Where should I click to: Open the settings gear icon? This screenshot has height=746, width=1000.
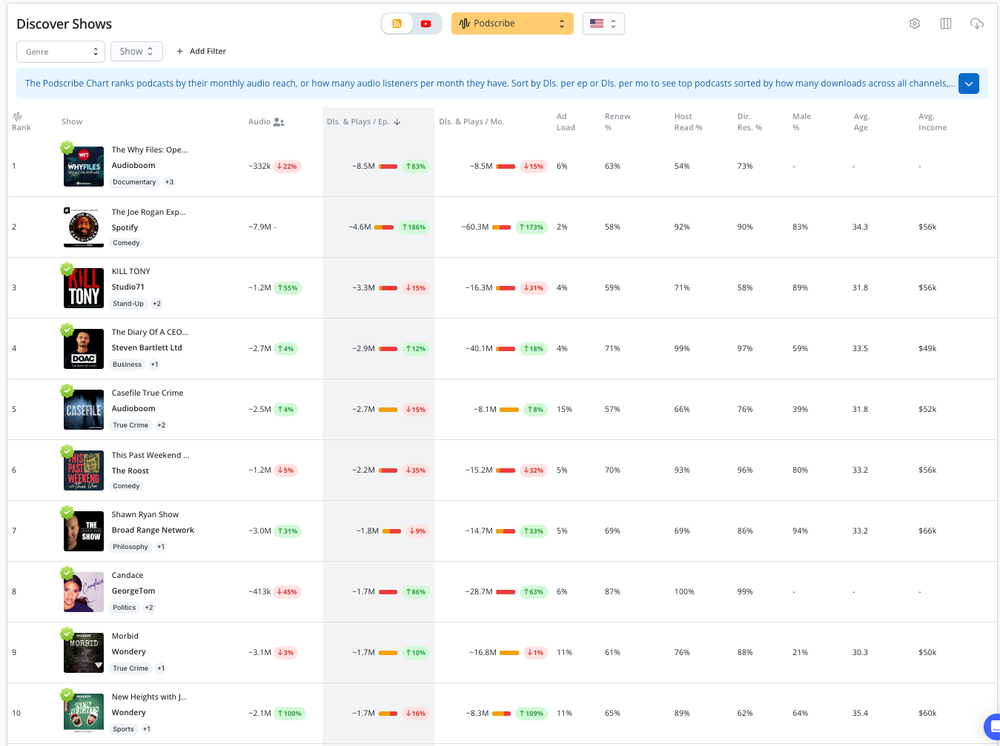915,24
